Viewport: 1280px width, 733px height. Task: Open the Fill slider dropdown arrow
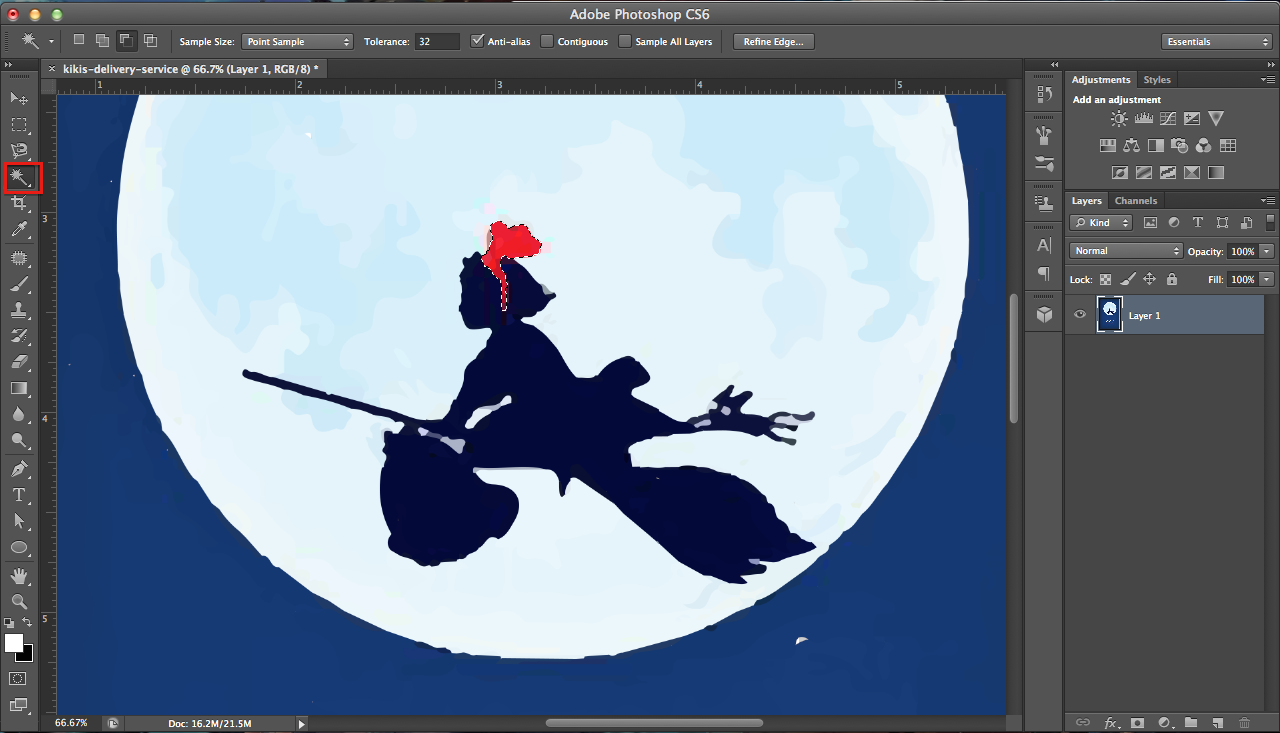[1267, 280]
